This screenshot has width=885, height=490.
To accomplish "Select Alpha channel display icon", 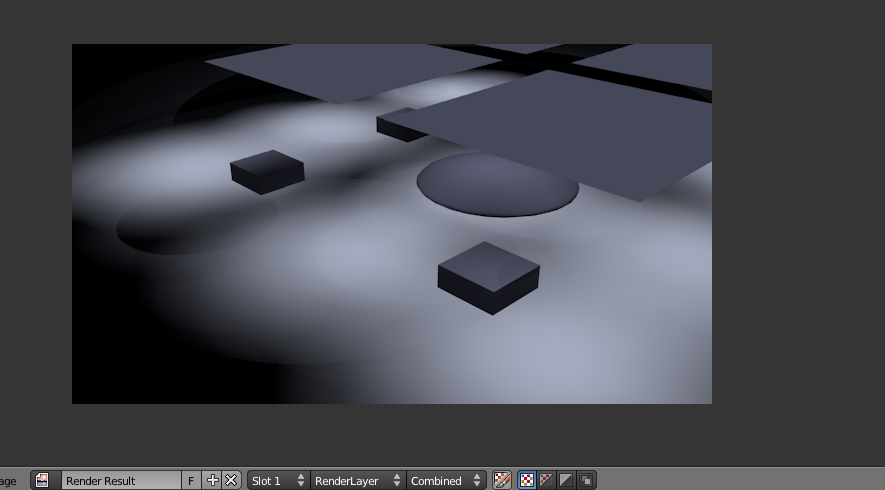I will coord(566,480).
